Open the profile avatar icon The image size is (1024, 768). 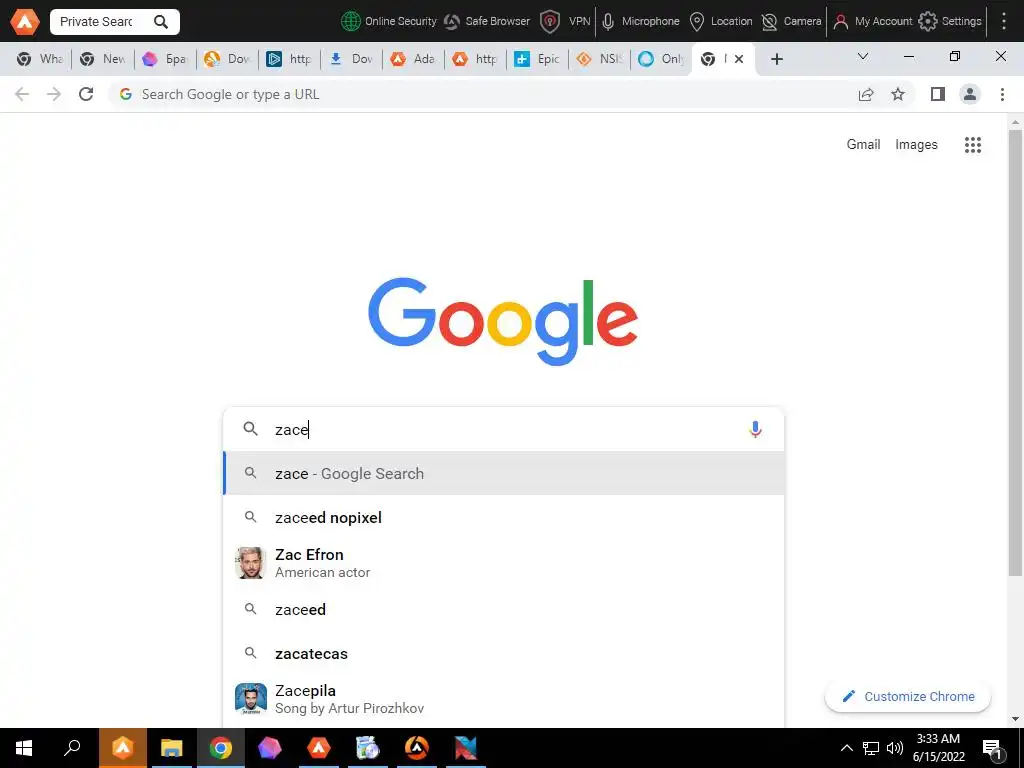point(970,94)
